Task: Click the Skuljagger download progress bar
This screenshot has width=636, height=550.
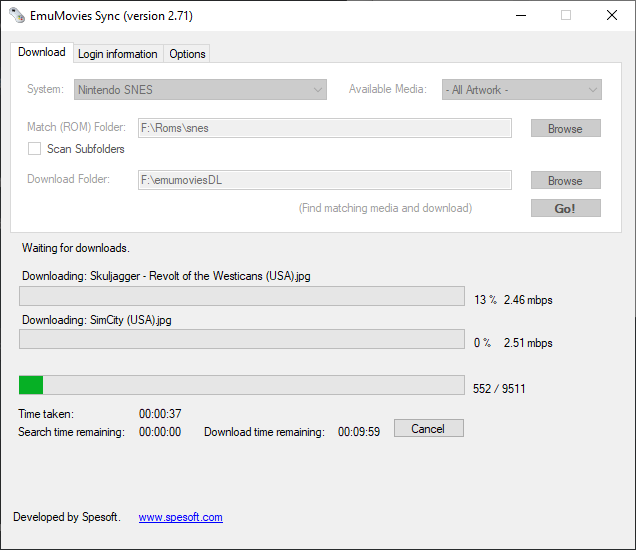Action: click(241, 296)
